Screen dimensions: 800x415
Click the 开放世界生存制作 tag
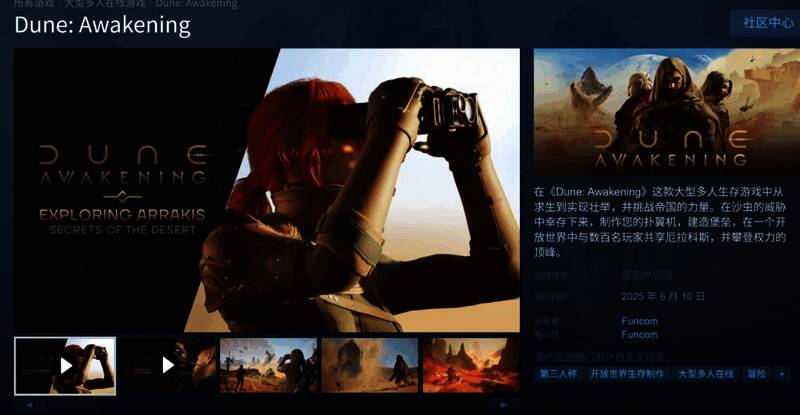coord(626,374)
